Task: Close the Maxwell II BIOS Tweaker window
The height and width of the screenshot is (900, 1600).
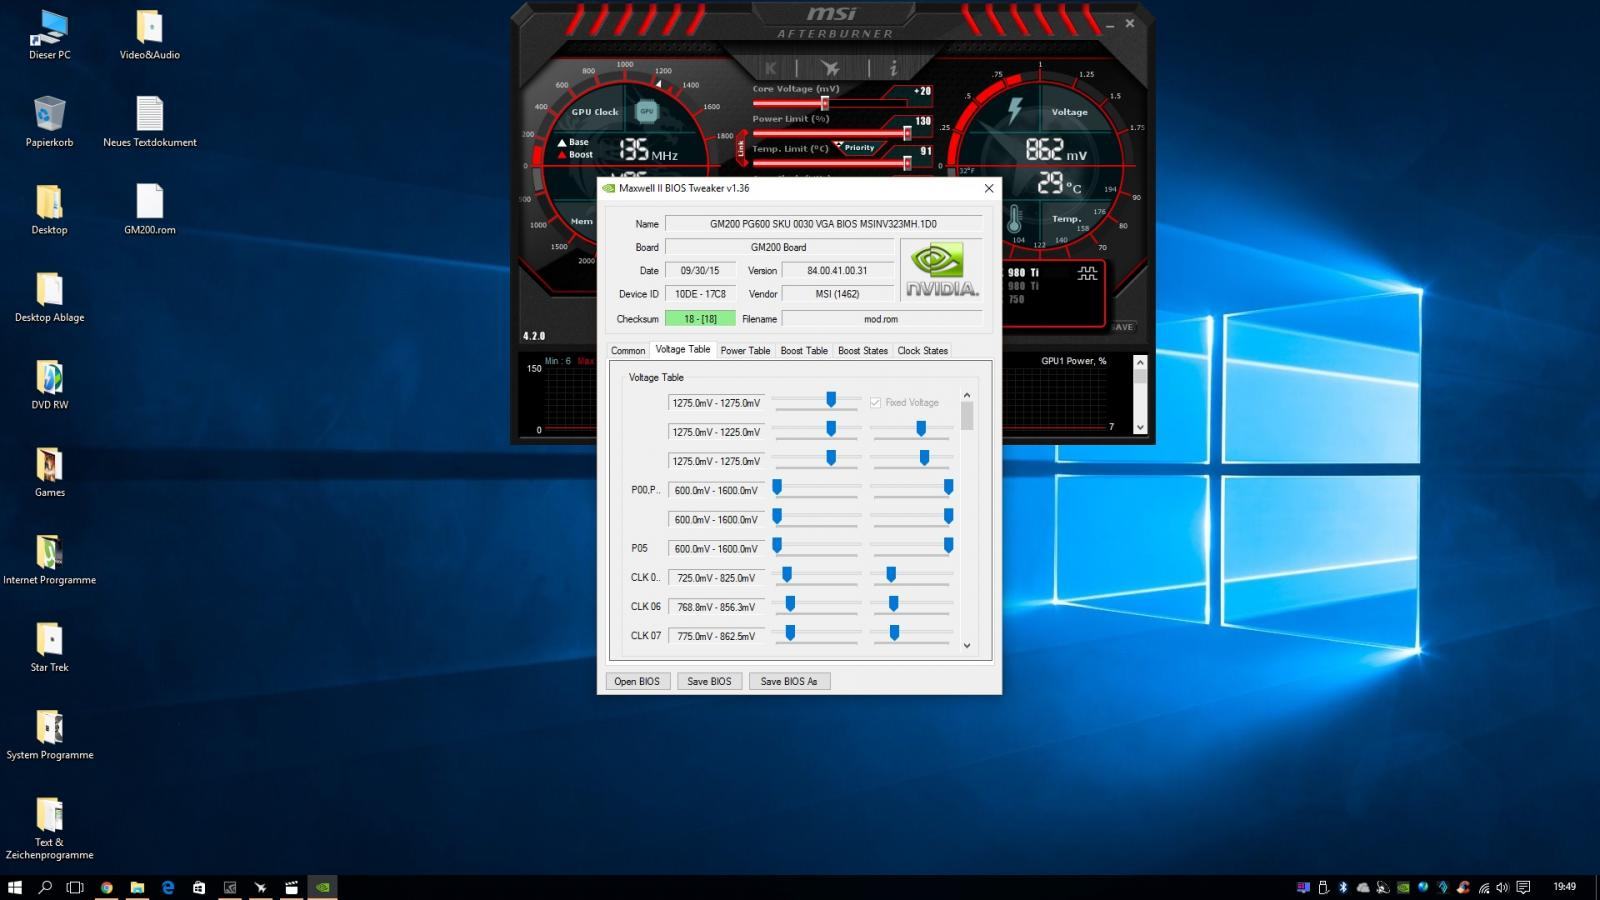Action: tap(989, 188)
